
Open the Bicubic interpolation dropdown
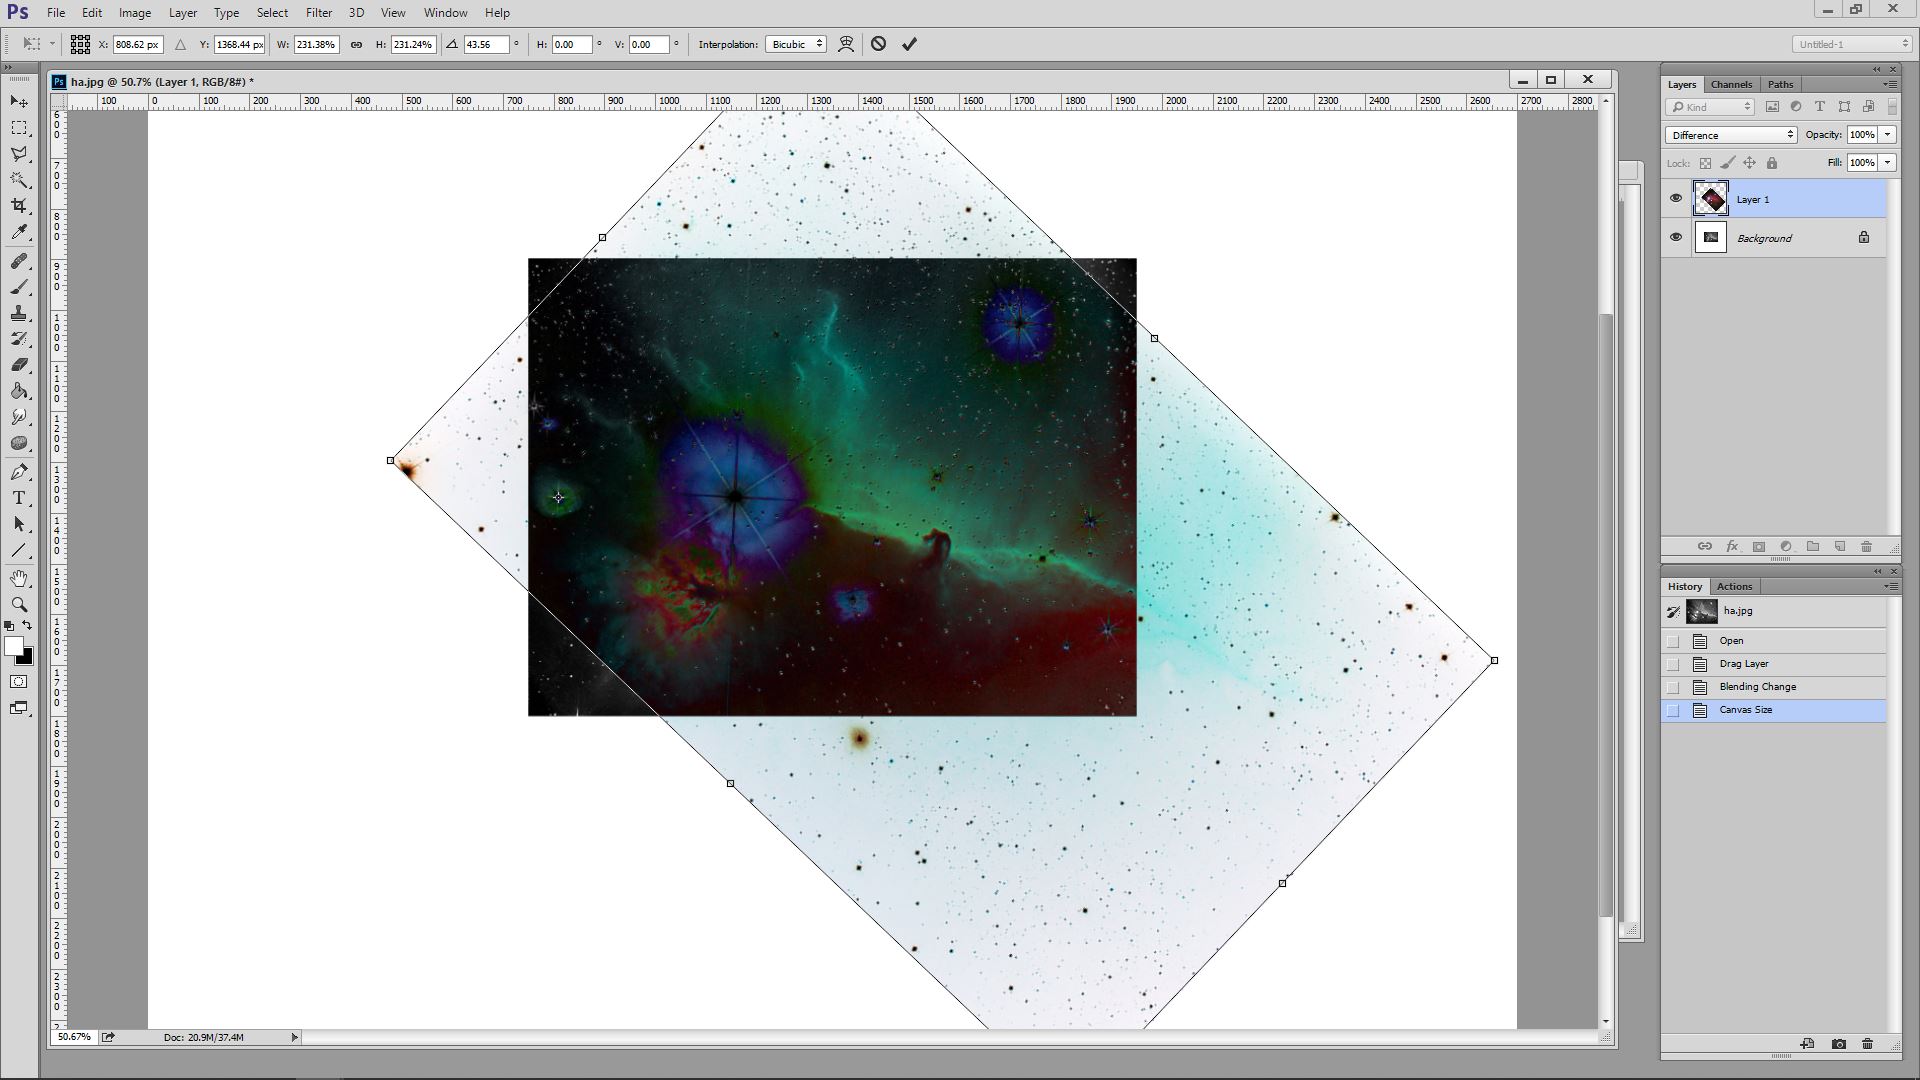[796, 44]
